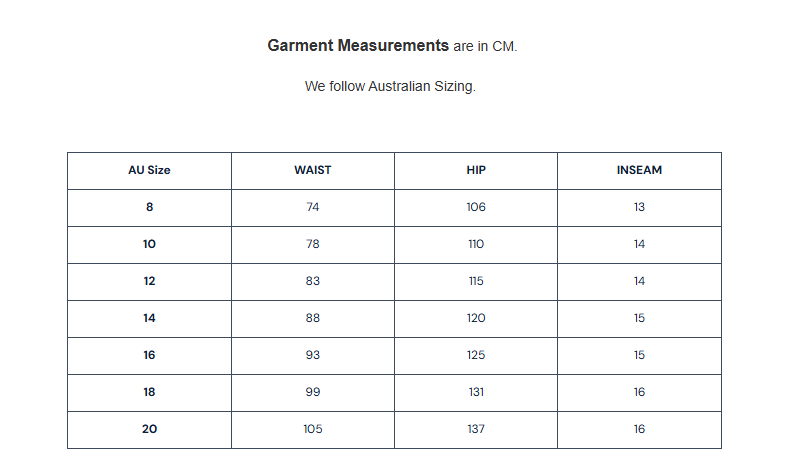
Task: Click the hip value 125 cell
Action: pos(476,355)
